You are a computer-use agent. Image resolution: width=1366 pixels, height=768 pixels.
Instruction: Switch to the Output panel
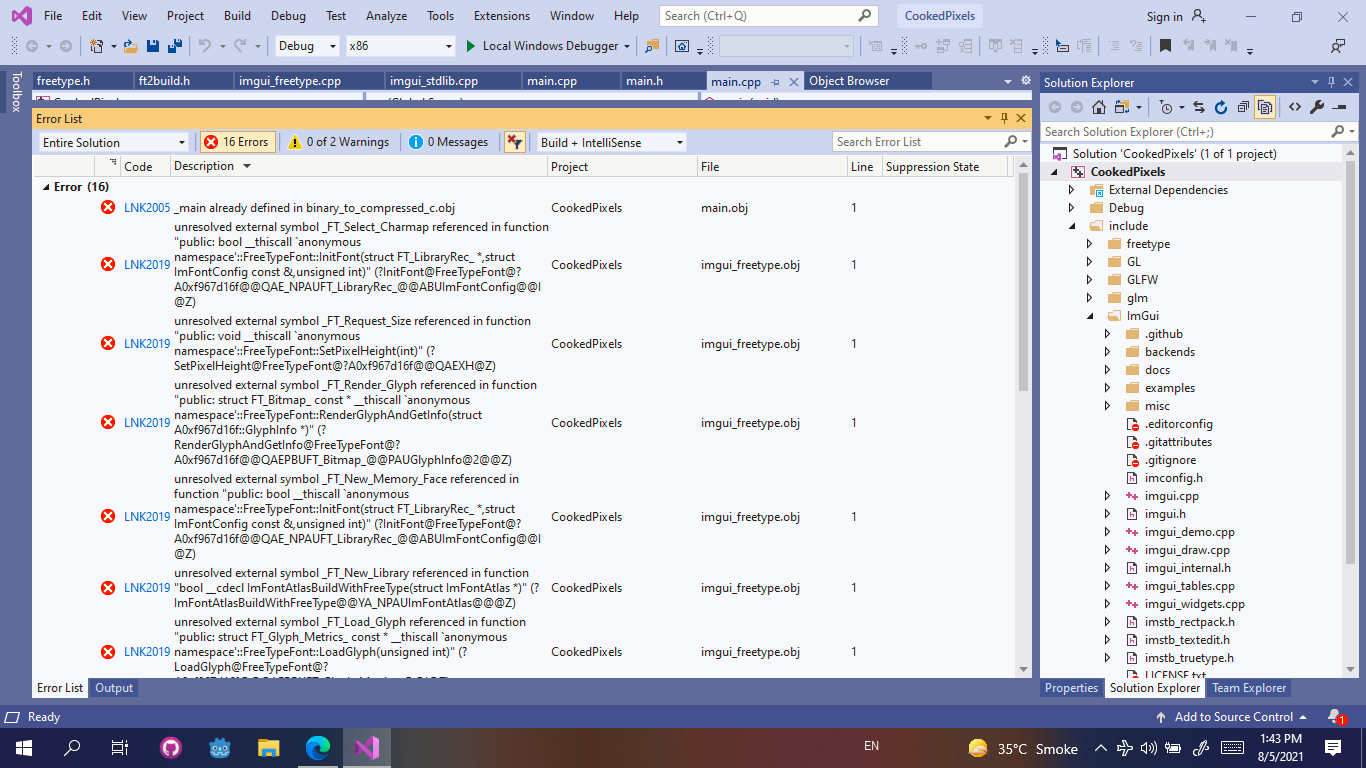(113, 688)
